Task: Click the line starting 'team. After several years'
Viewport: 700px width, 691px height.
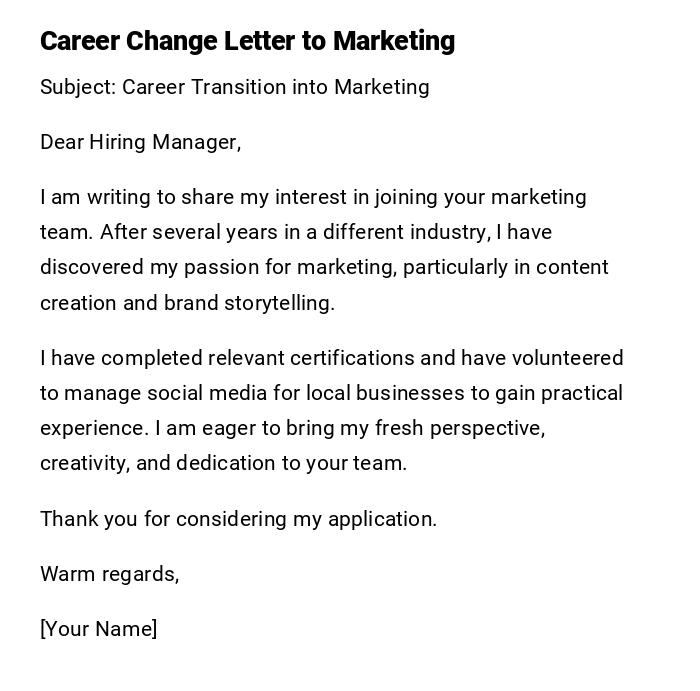Action: [x=295, y=232]
